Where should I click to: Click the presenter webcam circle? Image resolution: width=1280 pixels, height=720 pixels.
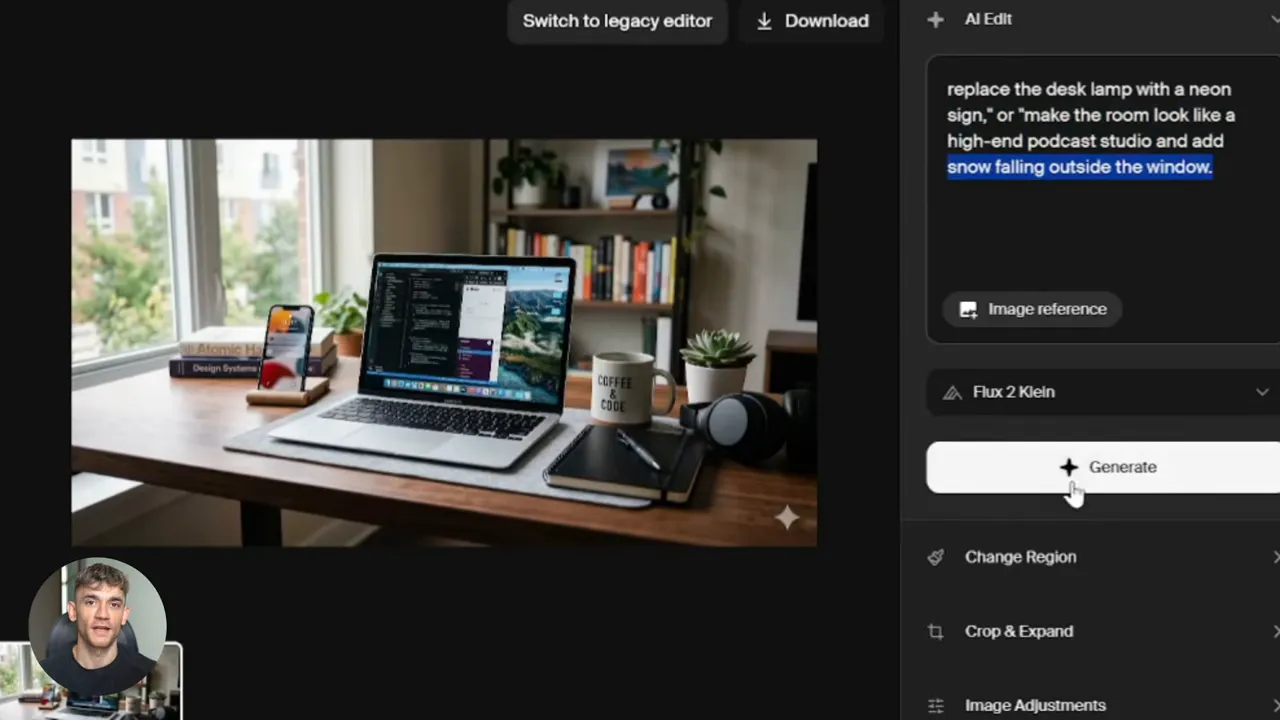click(x=97, y=627)
